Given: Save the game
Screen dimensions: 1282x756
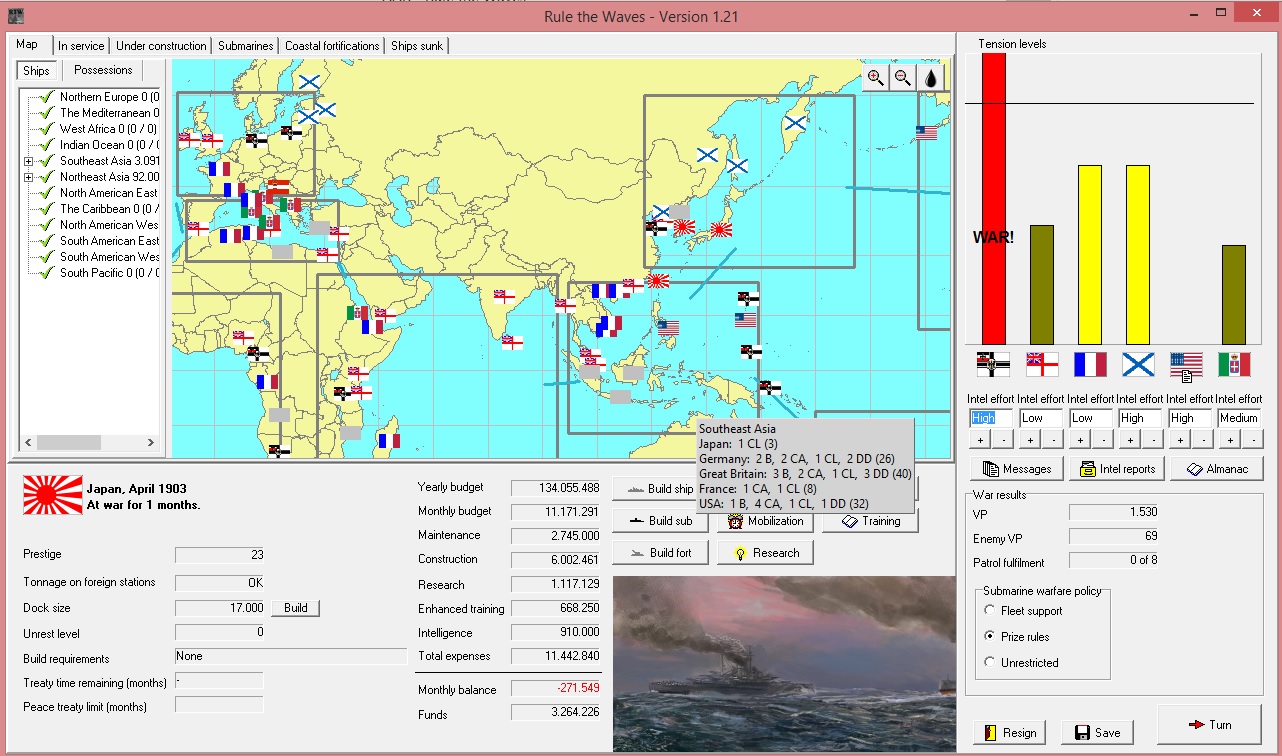Looking at the screenshot, I should pyautogui.click(x=1097, y=732).
